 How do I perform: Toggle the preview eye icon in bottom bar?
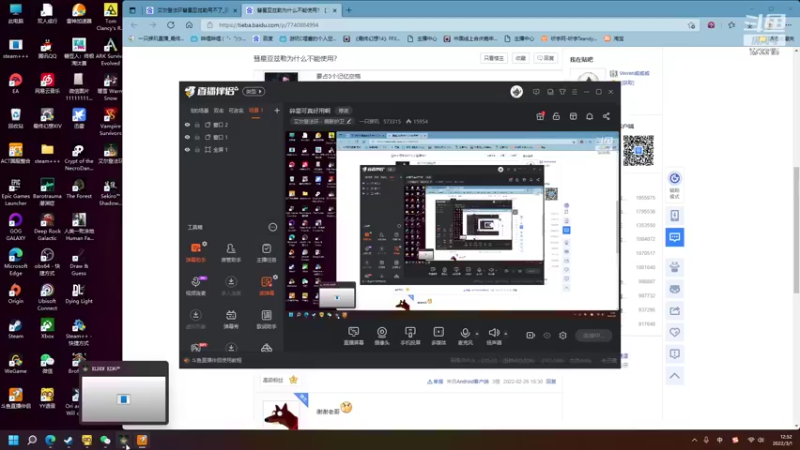(x=547, y=335)
